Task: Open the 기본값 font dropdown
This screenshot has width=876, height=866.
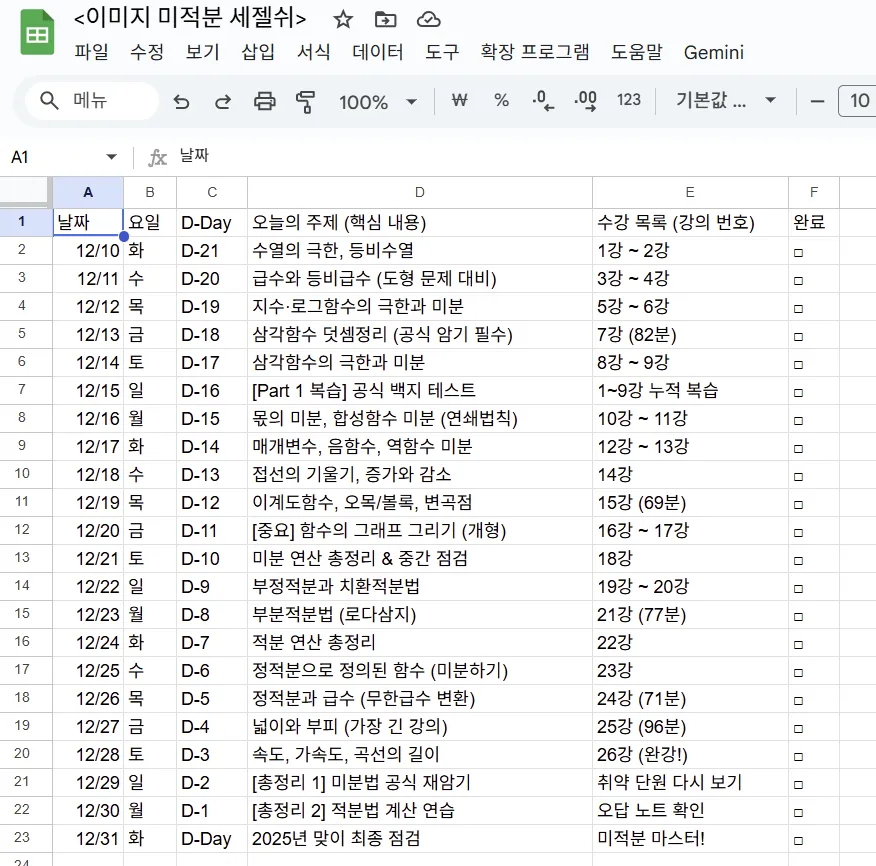Action: click(726, 101)
